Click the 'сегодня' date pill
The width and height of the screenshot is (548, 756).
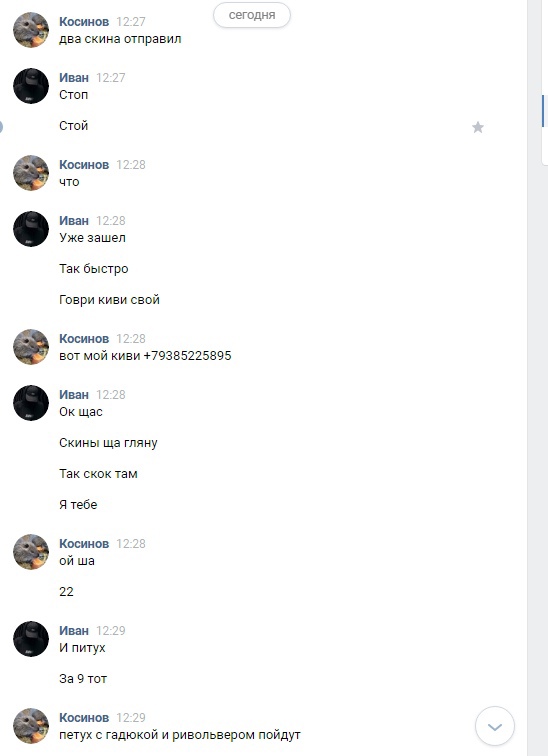pyautogui.click(x=252, y=15)
